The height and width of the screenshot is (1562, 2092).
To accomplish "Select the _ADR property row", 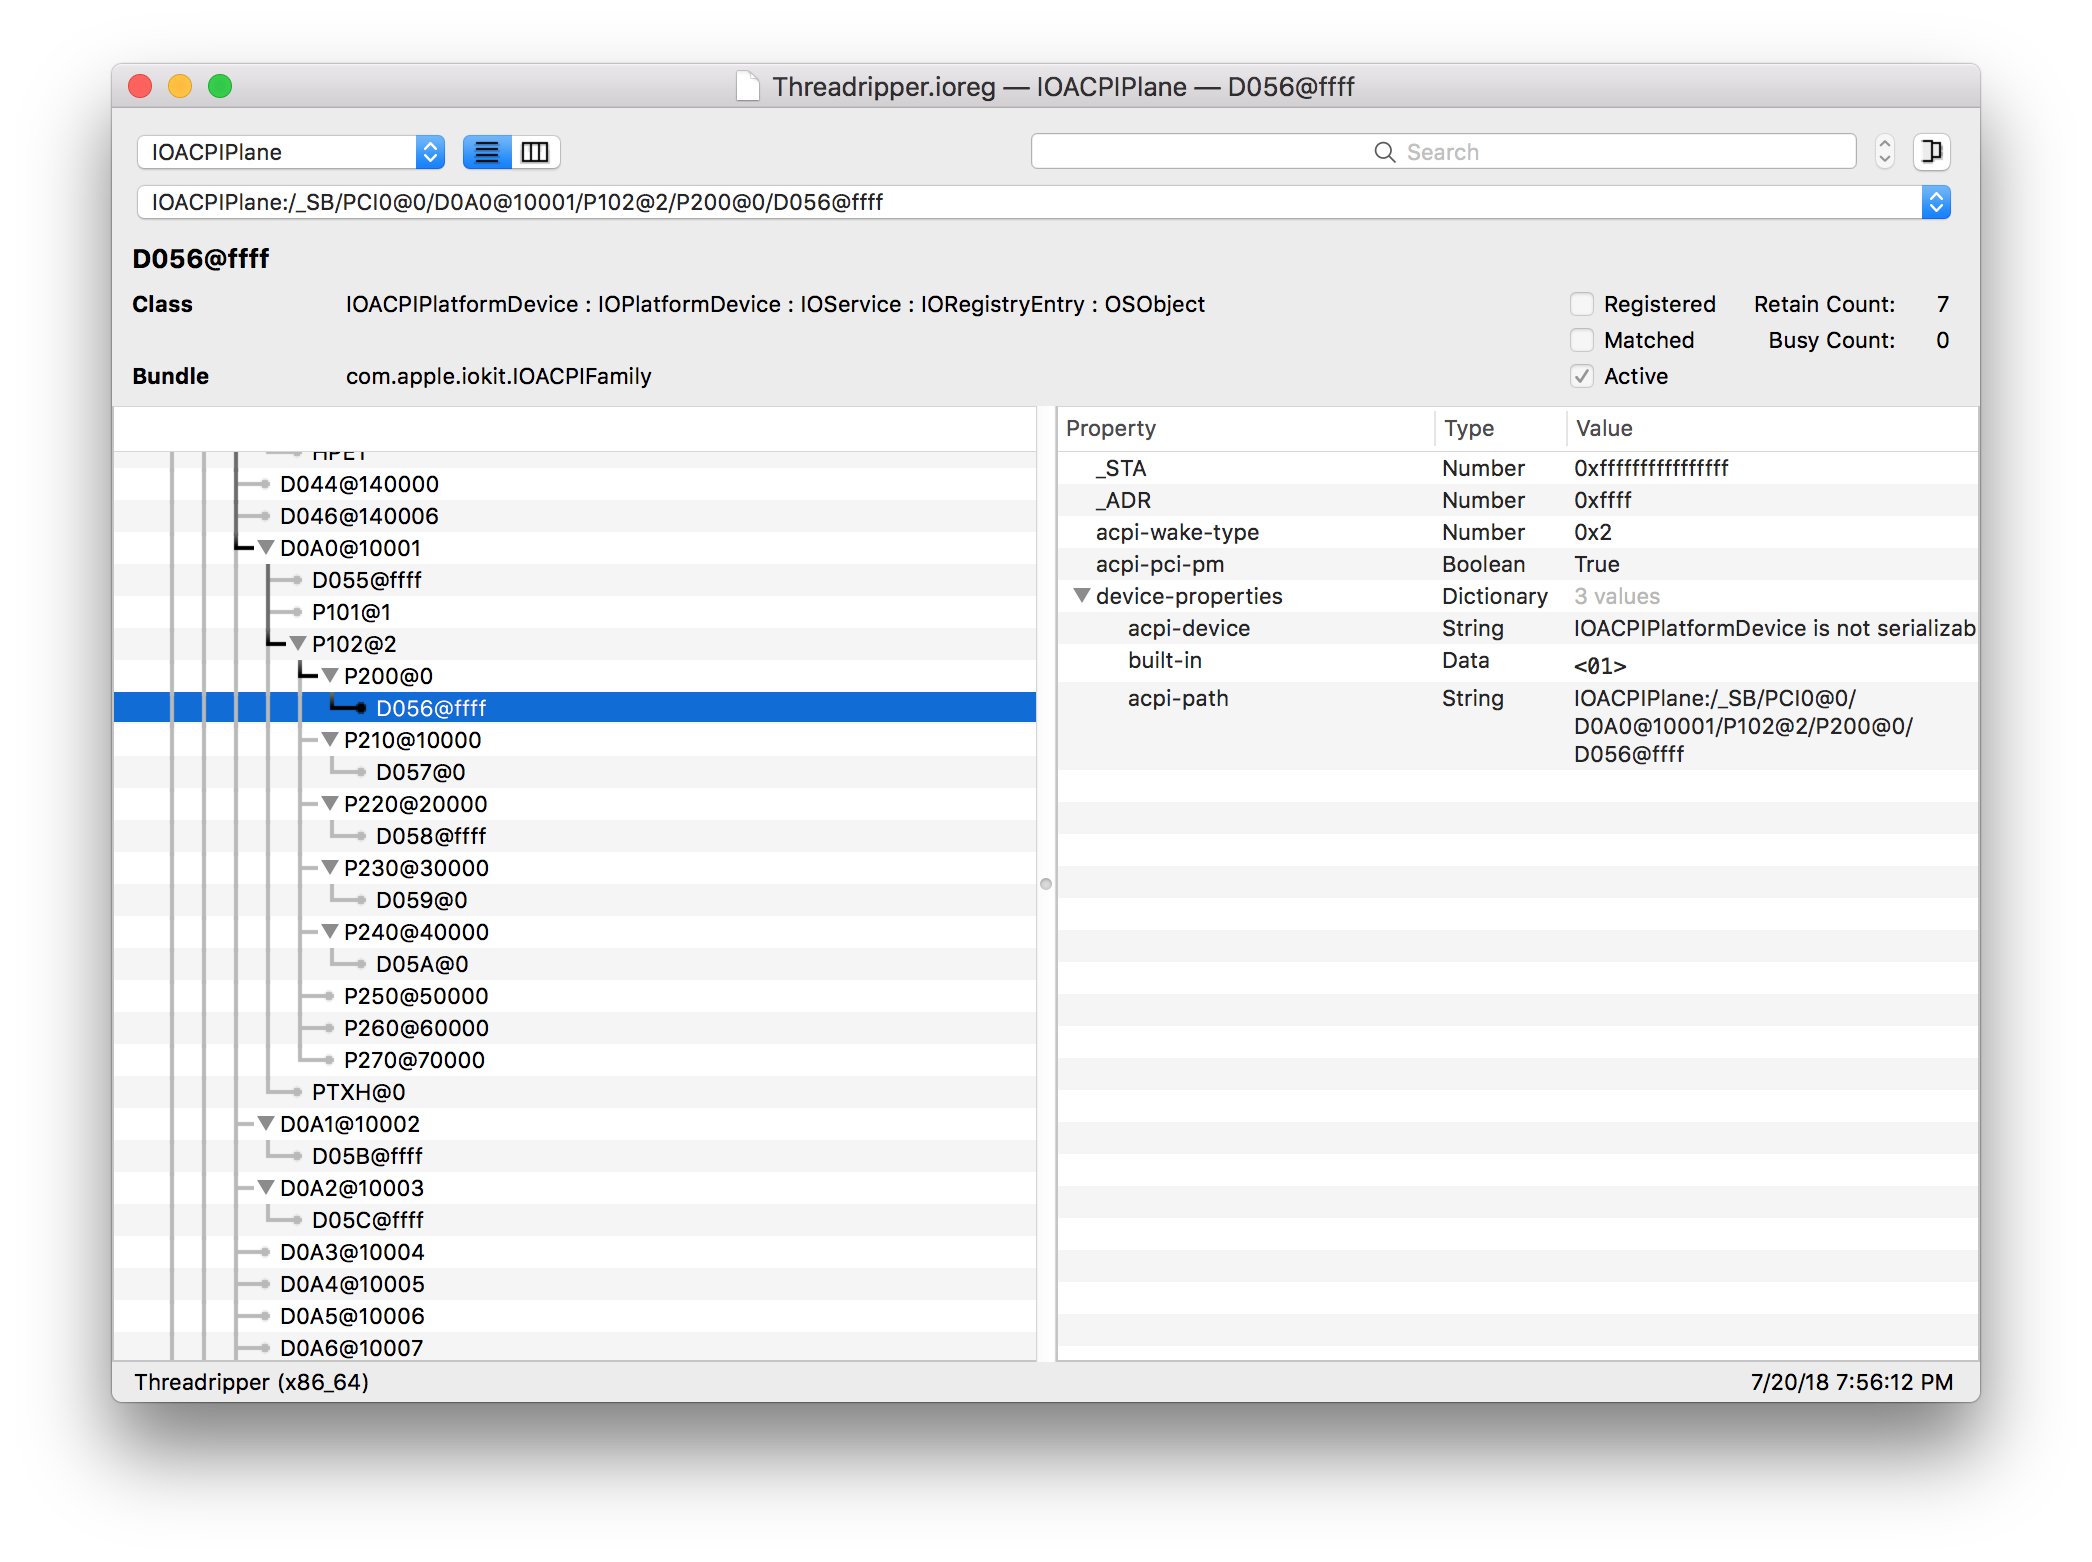I will [1517, 500].
